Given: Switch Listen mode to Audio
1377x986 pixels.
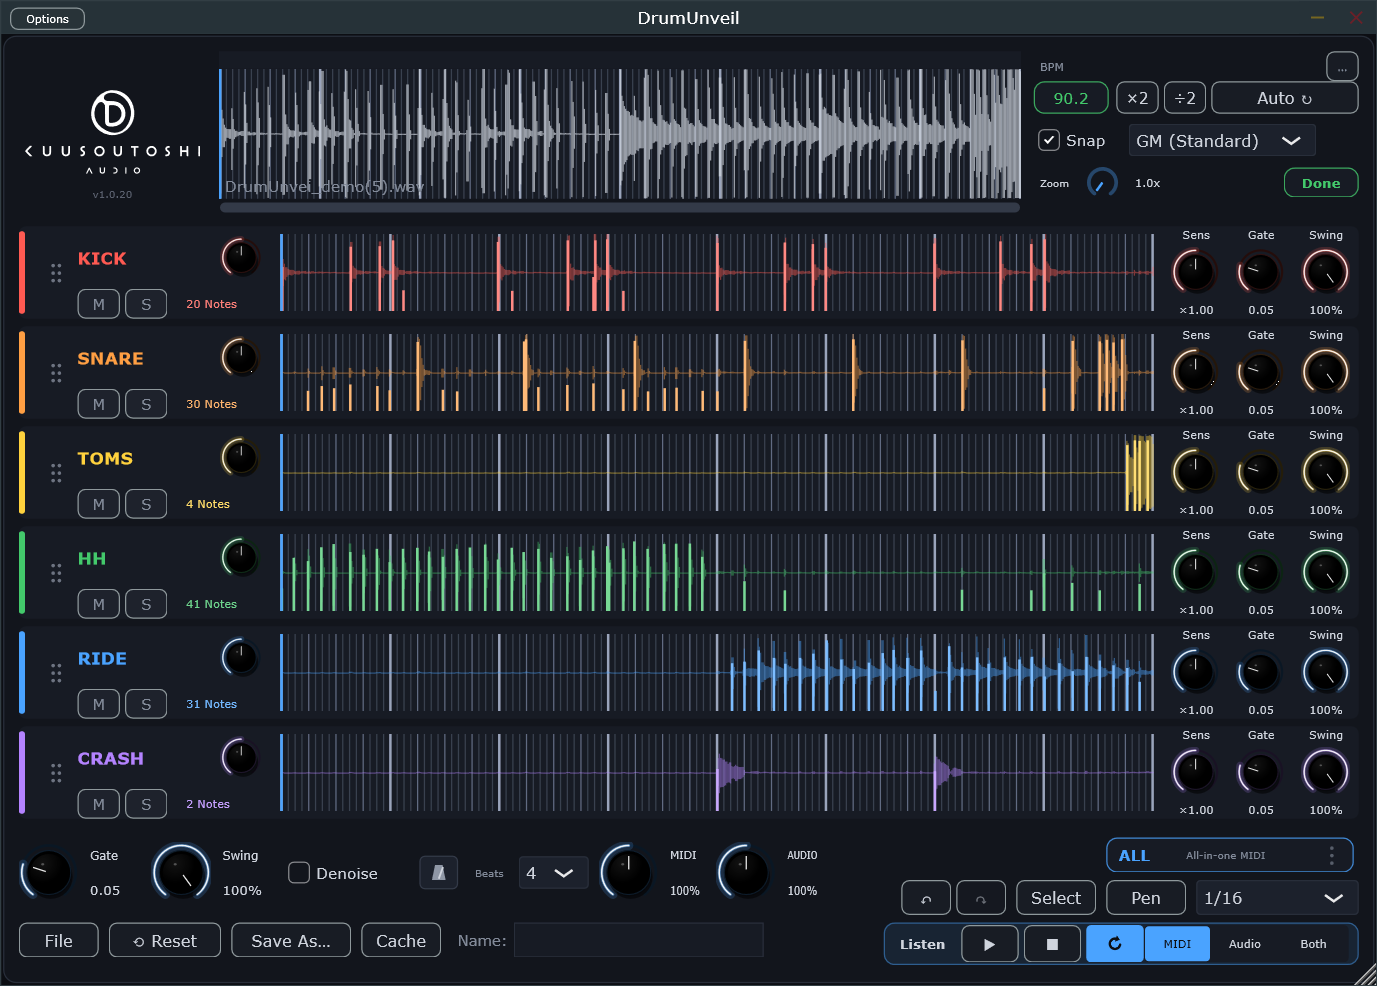Looking at the screenshot, I should coord(1245,944).
